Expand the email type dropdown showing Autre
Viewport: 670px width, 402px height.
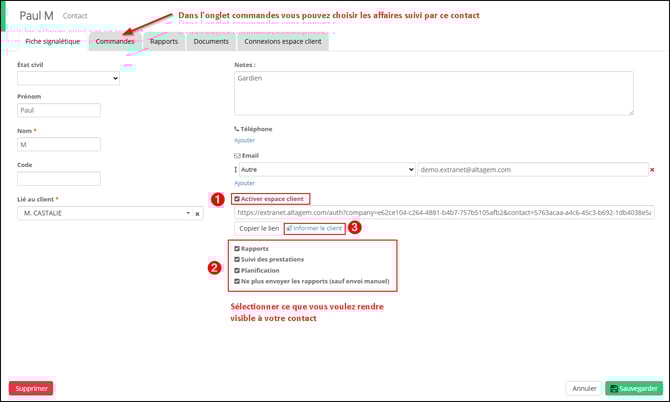coord(327,170)
